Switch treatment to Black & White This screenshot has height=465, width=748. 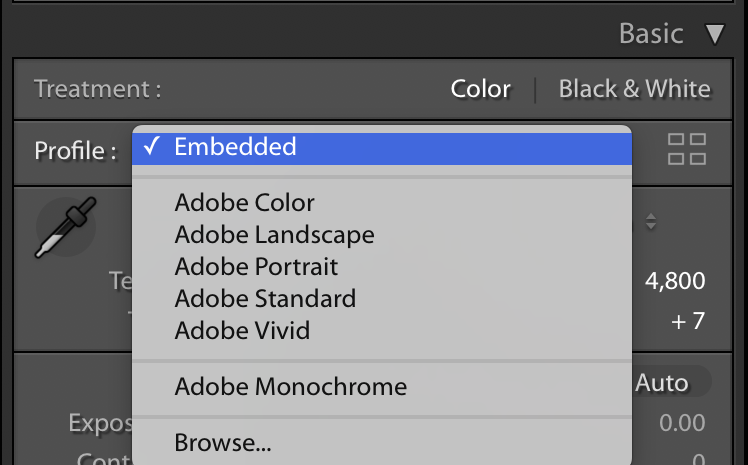pyautogui.click(x=634, y=89)
